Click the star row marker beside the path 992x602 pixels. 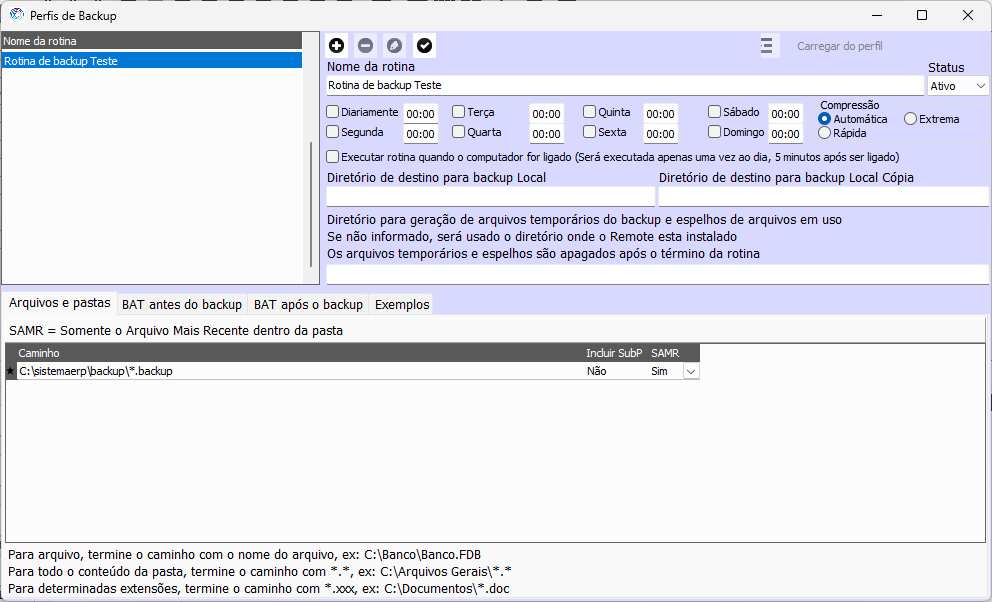coord(10,371)
